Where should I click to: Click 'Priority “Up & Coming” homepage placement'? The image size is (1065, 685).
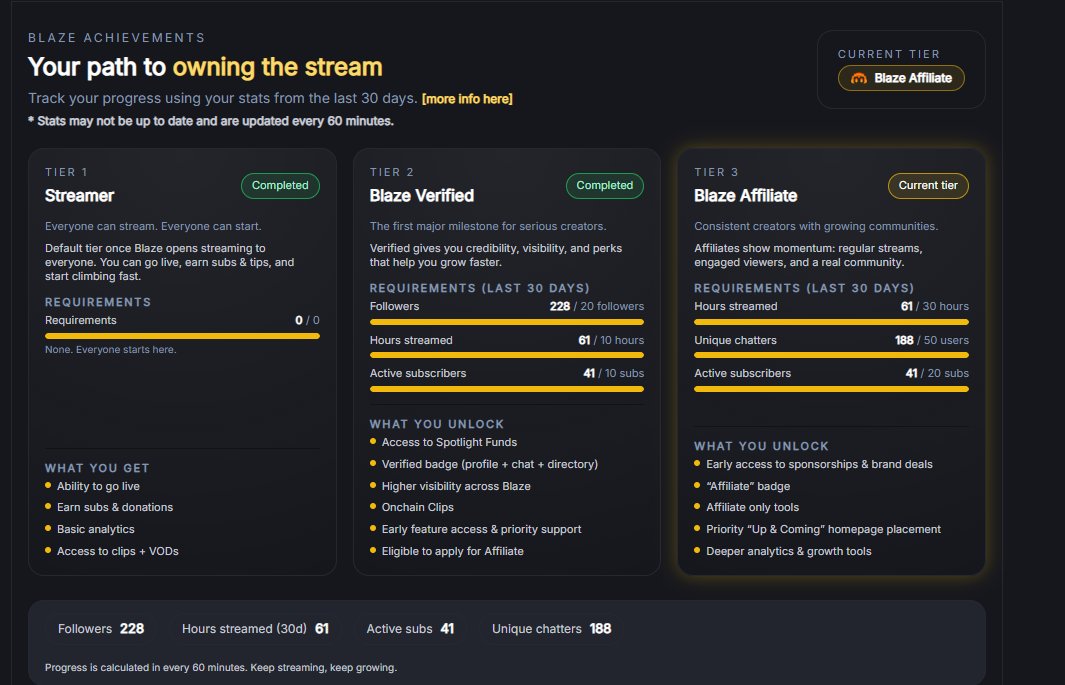(x=823, y=530)
